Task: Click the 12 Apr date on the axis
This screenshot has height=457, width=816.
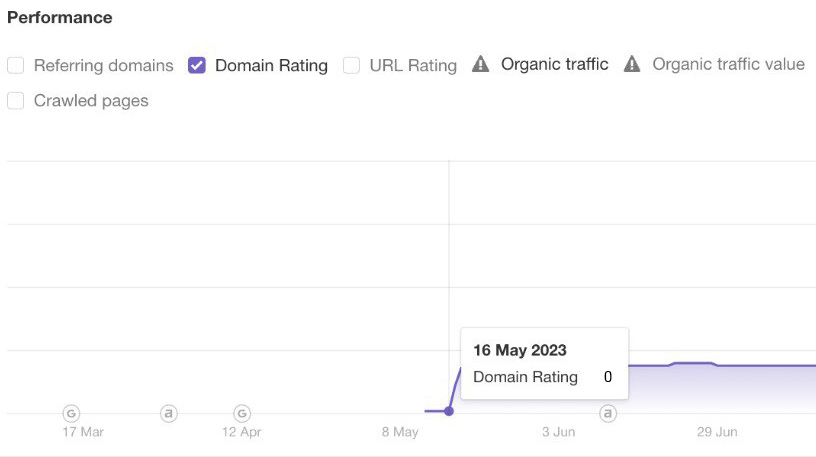Action: pyautogui.click(x=241, y=432)
